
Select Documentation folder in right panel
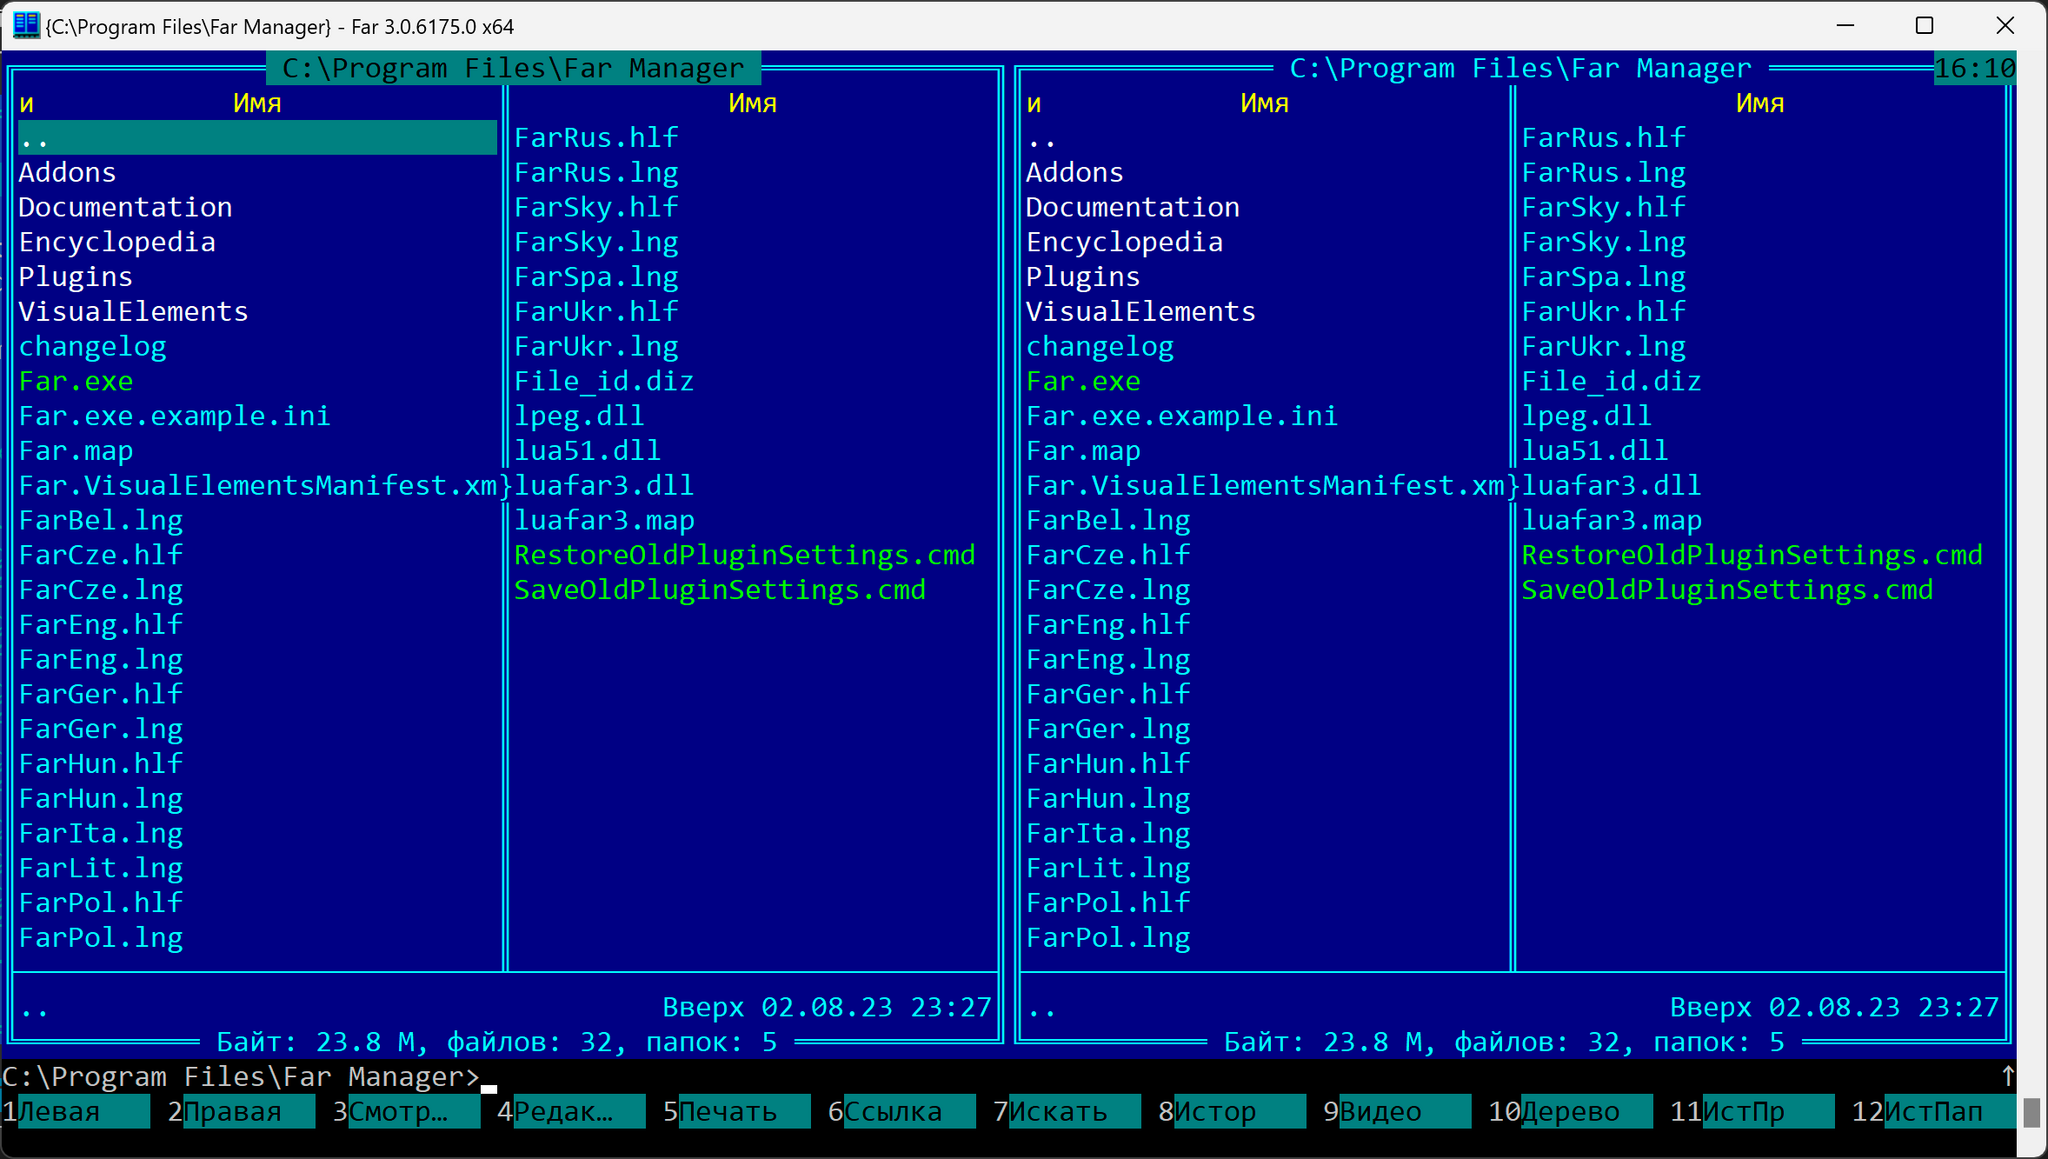(x=1132, y=207)
